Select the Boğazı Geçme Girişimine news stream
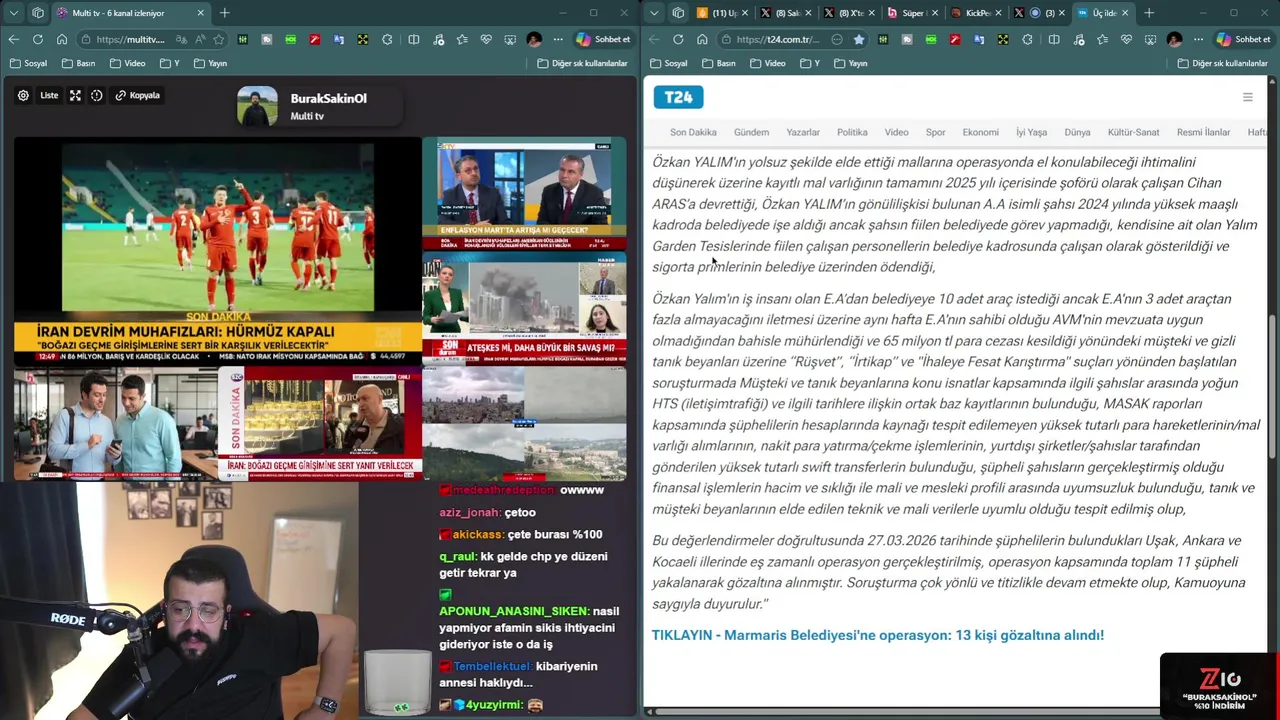 320,424
